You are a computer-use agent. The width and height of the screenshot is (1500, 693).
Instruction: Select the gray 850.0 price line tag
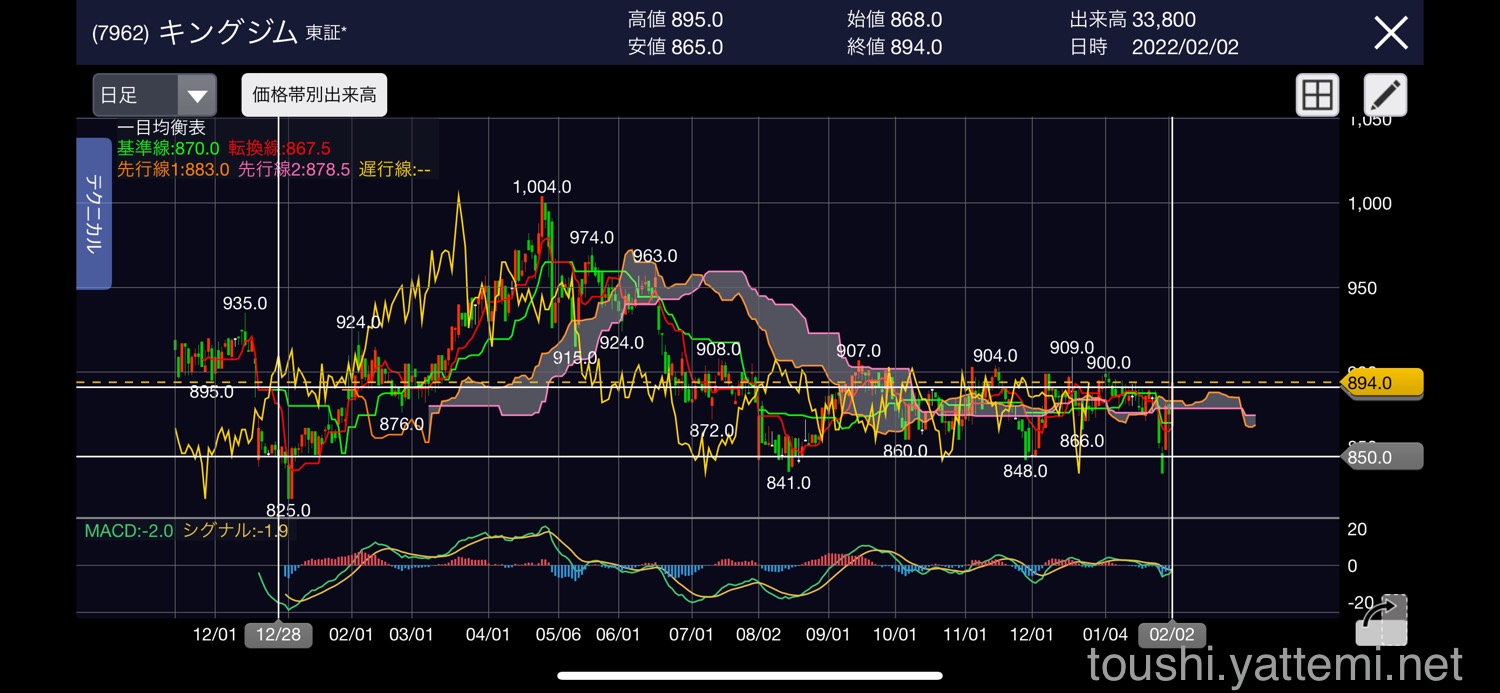[x=1379, y=457]
